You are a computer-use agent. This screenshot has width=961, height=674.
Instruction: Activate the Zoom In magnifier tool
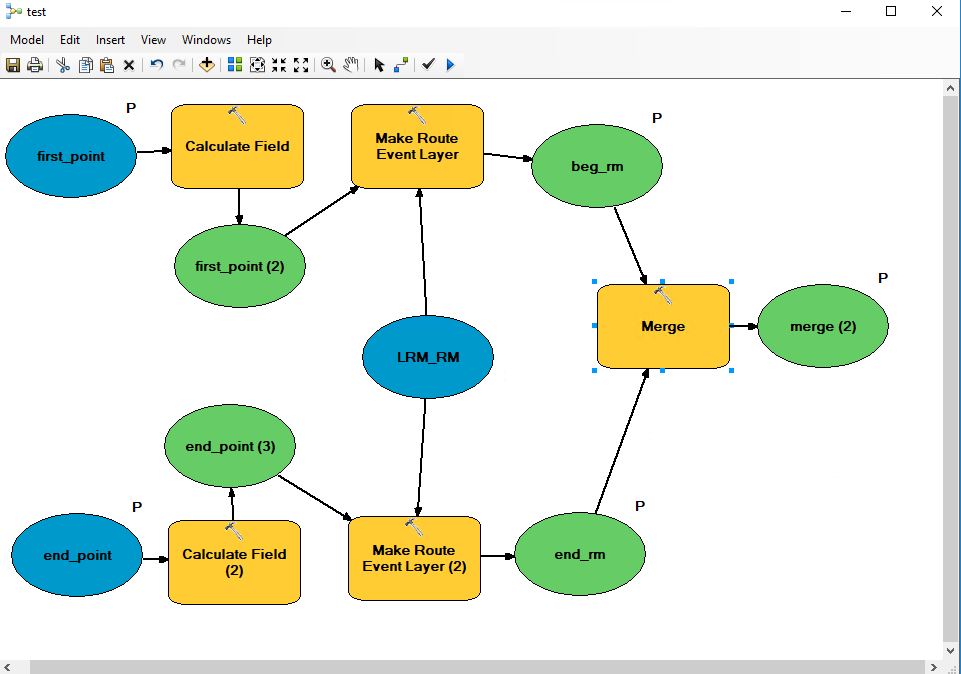pyautogui.click(x=329, y=64)
